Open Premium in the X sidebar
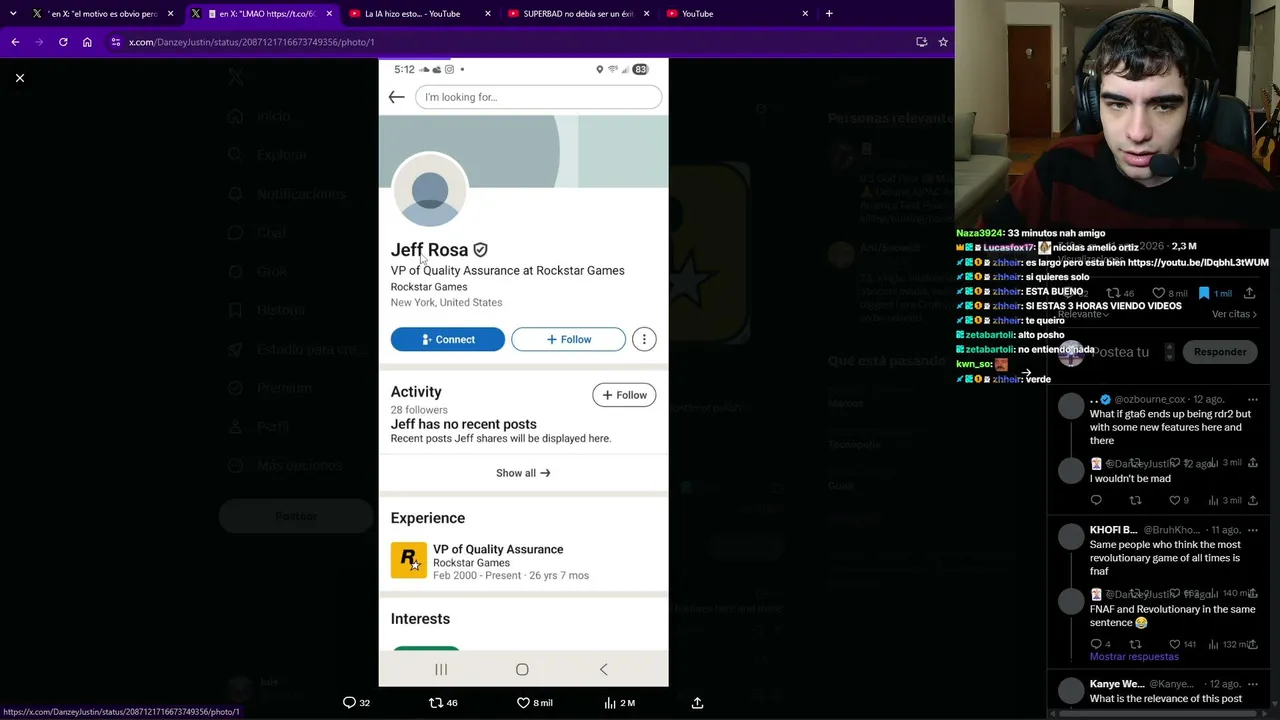1280x720 pixels. coord(271,388)
